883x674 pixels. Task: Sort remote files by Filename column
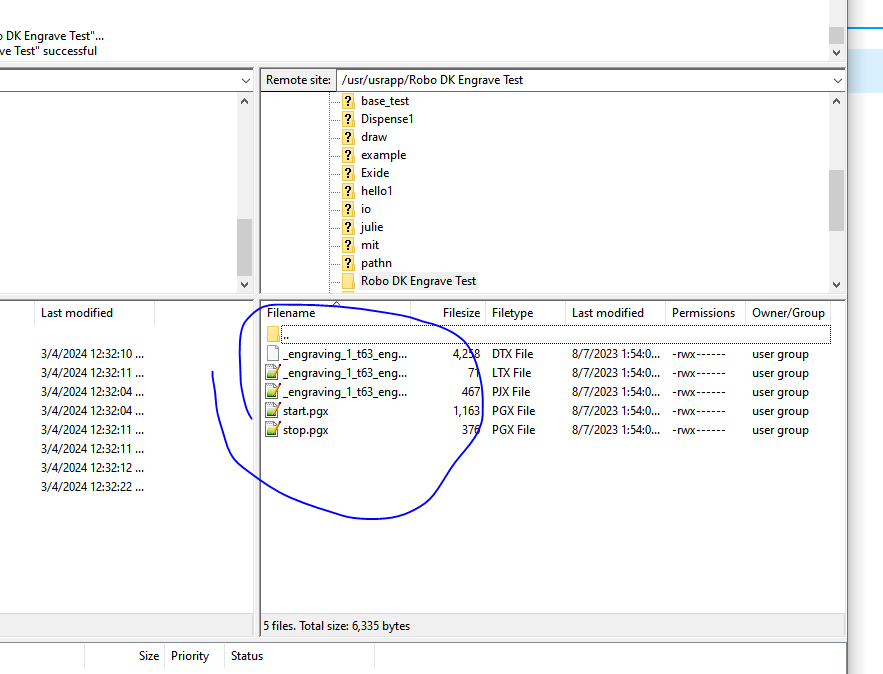click(x=330, y=313)
